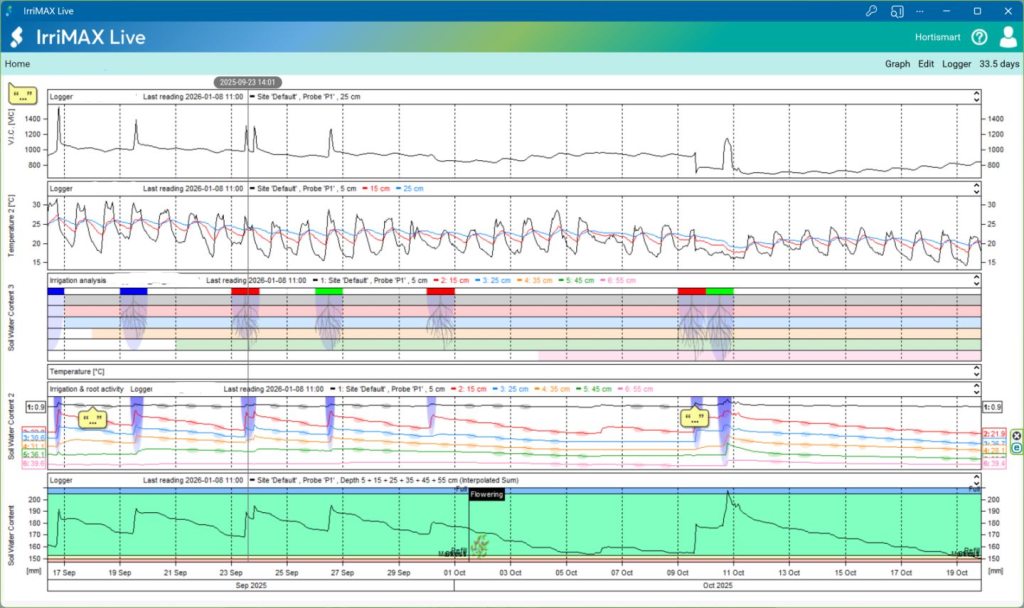Click the cast device icon in the title bar
The image size is (1024, 608).
click(897, 10)
